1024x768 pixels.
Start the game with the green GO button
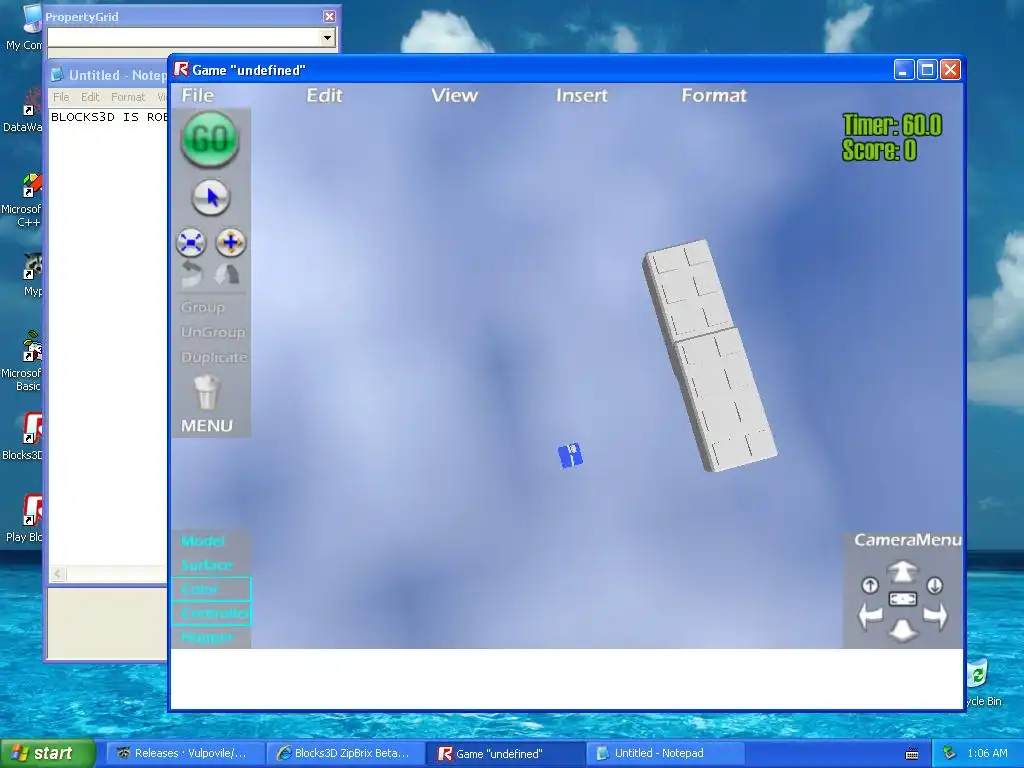[210, 139]
